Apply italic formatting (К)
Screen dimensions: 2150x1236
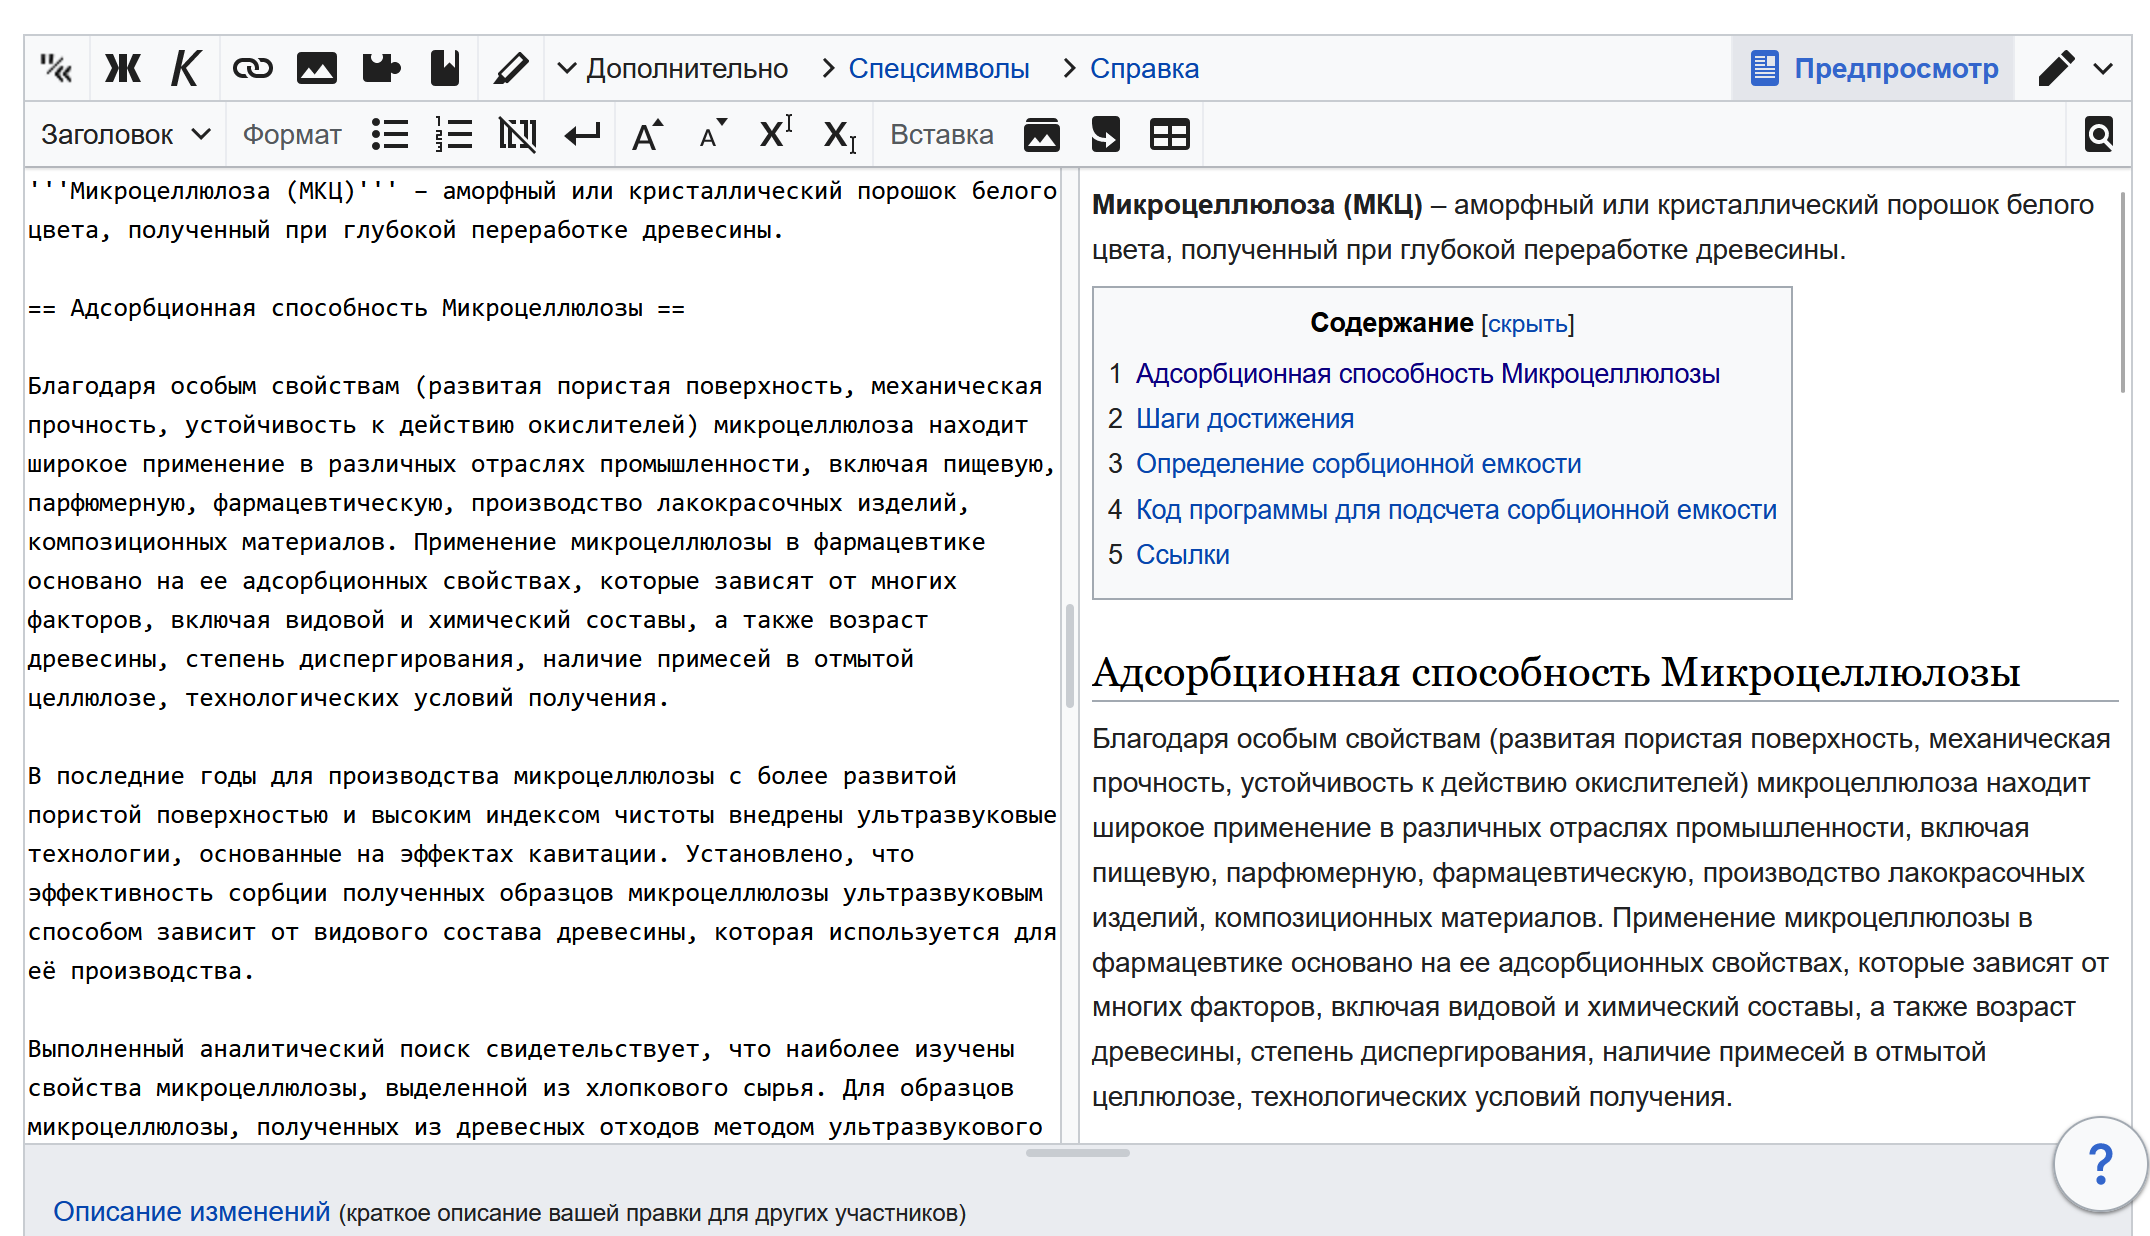point(186,68)
